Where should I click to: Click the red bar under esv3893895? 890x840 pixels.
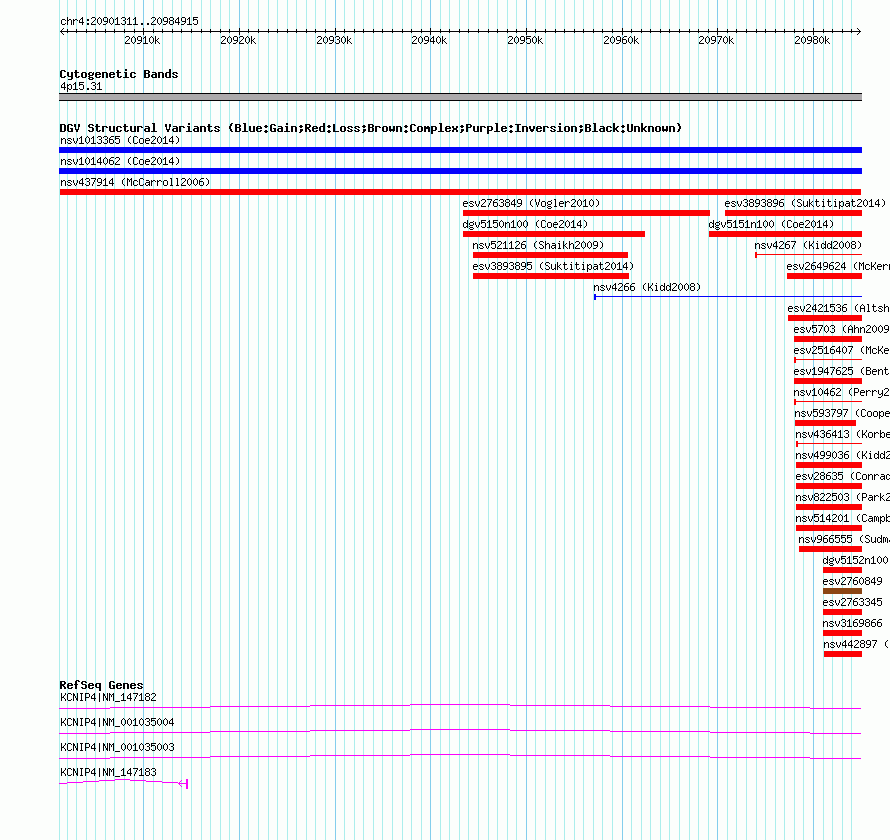coord(551,276)
